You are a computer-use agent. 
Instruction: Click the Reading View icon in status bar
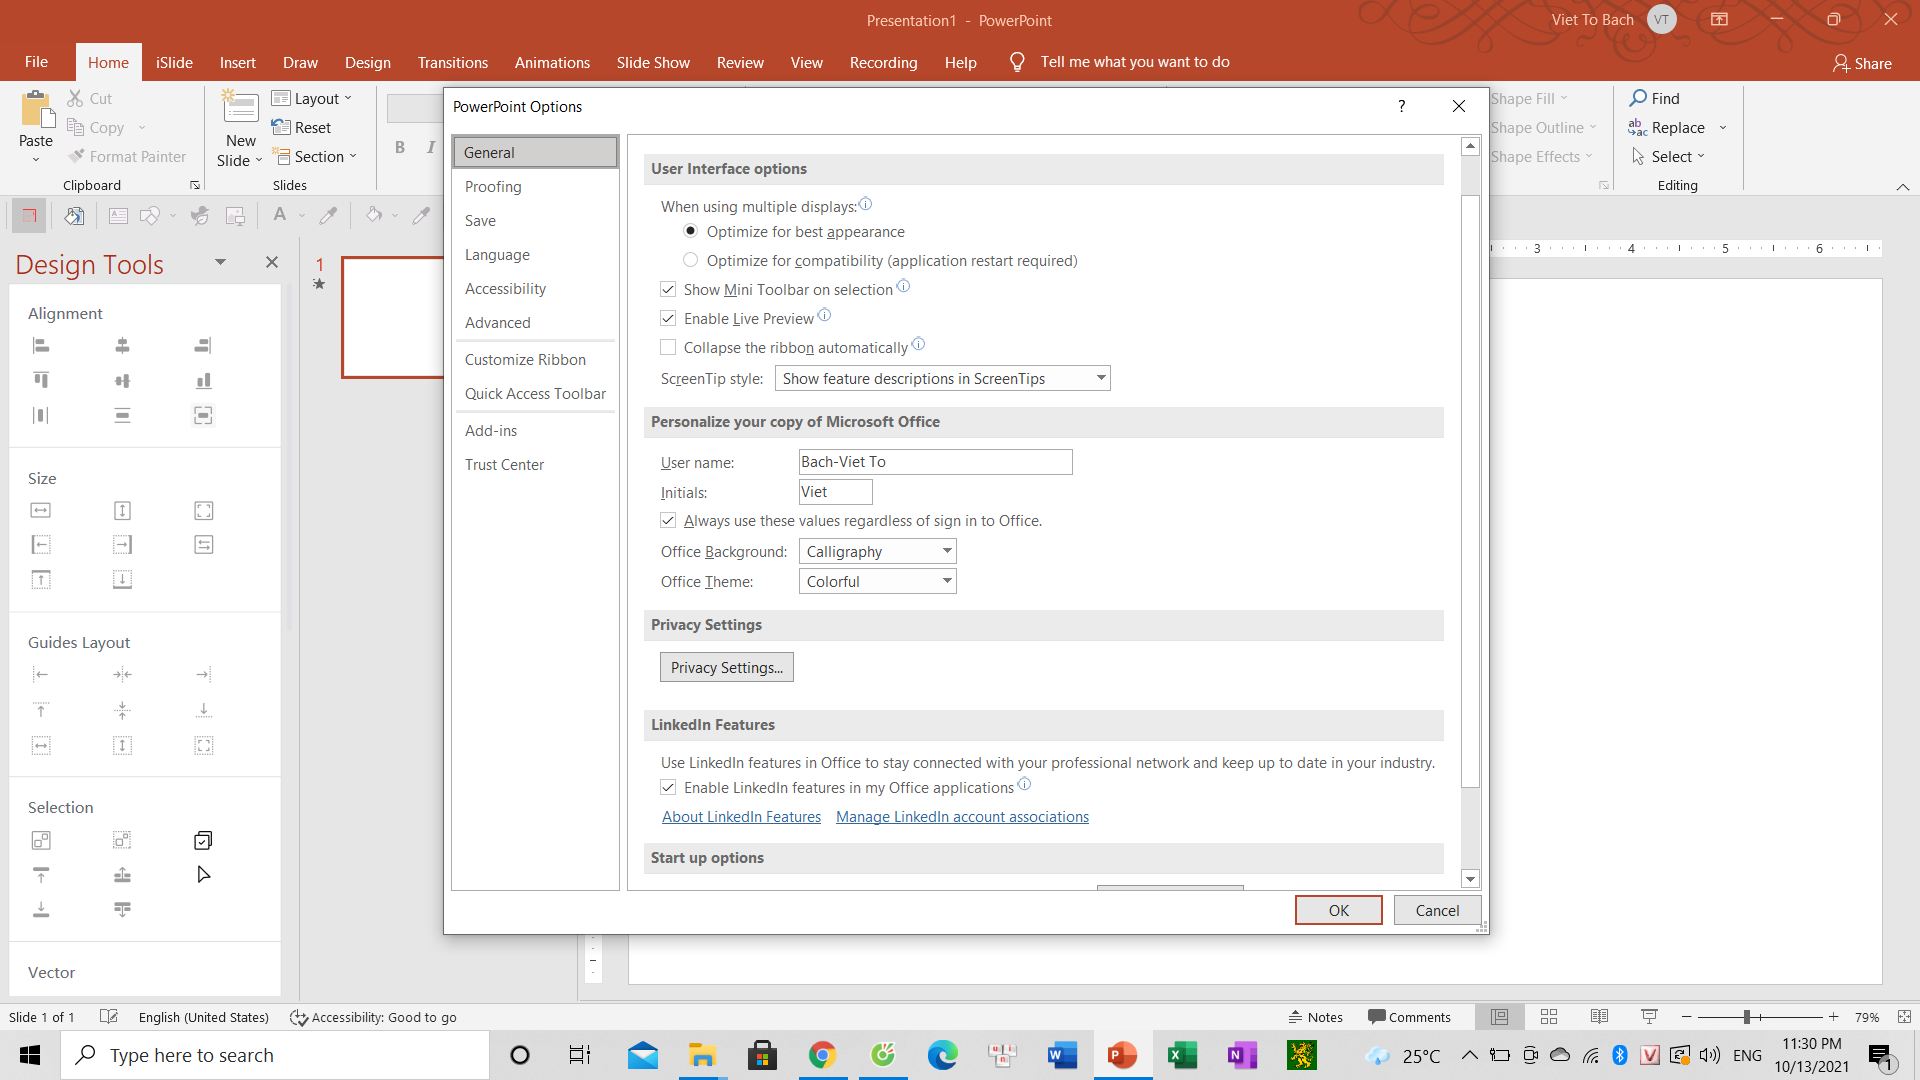(x=1599, y=1017)
